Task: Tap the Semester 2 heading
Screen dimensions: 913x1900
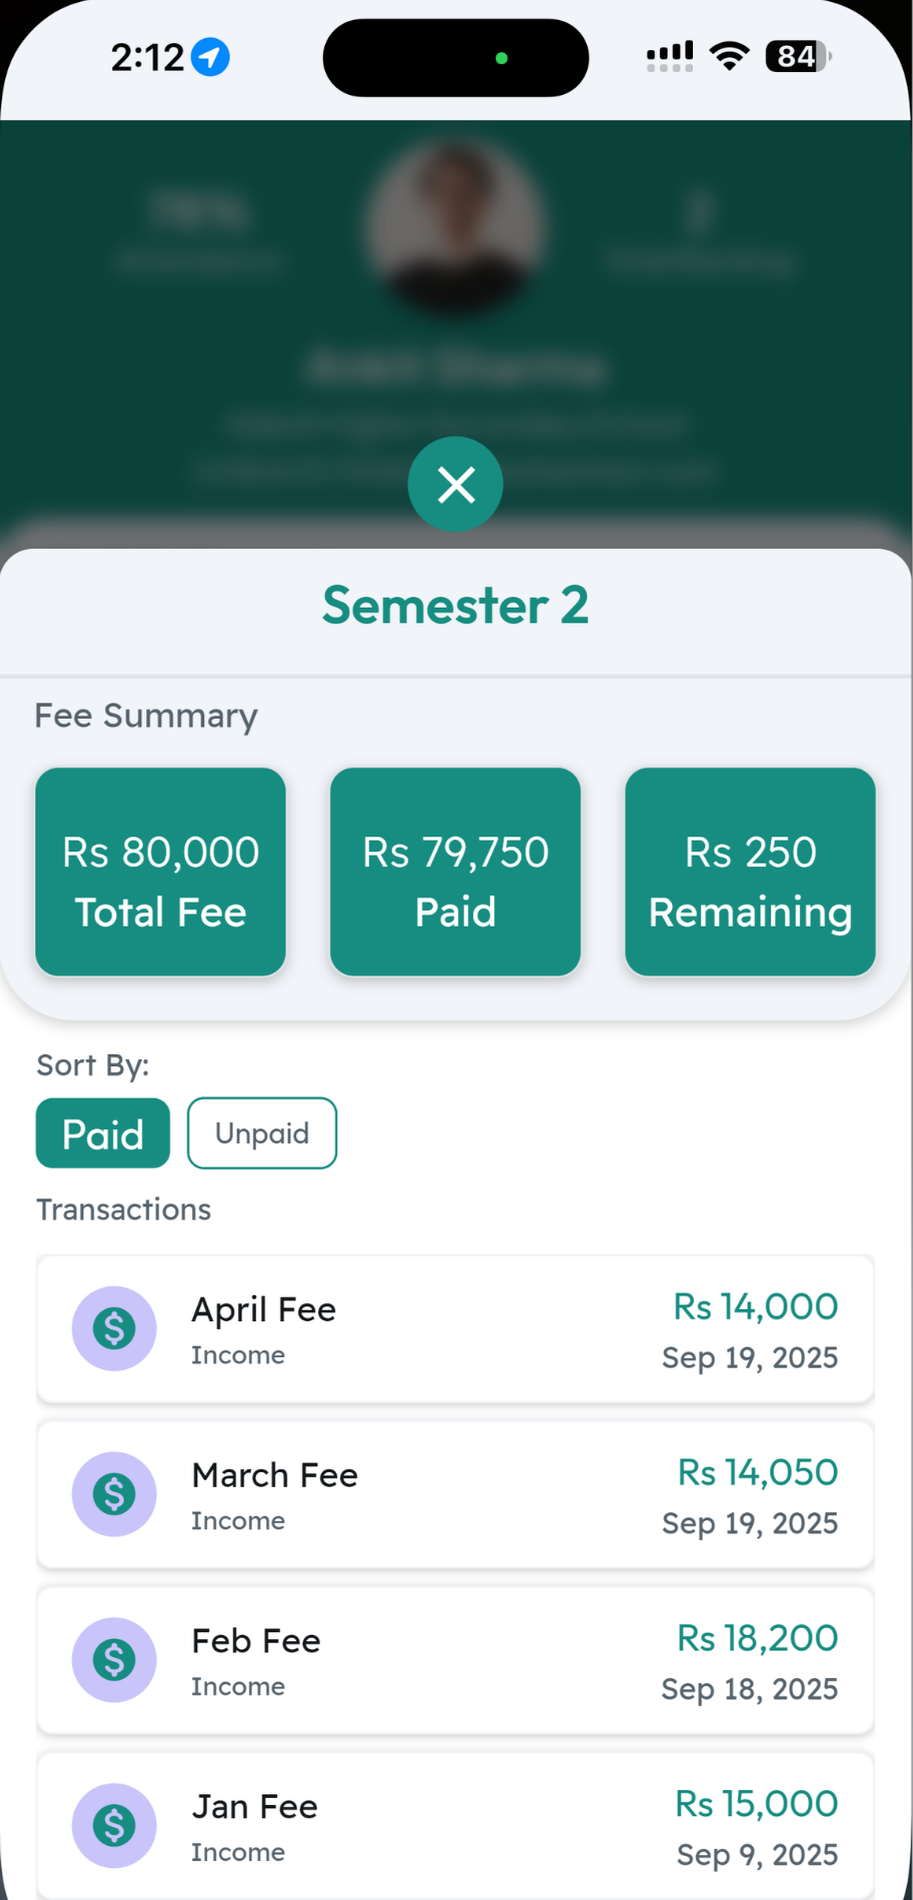Action: [456, 605]
